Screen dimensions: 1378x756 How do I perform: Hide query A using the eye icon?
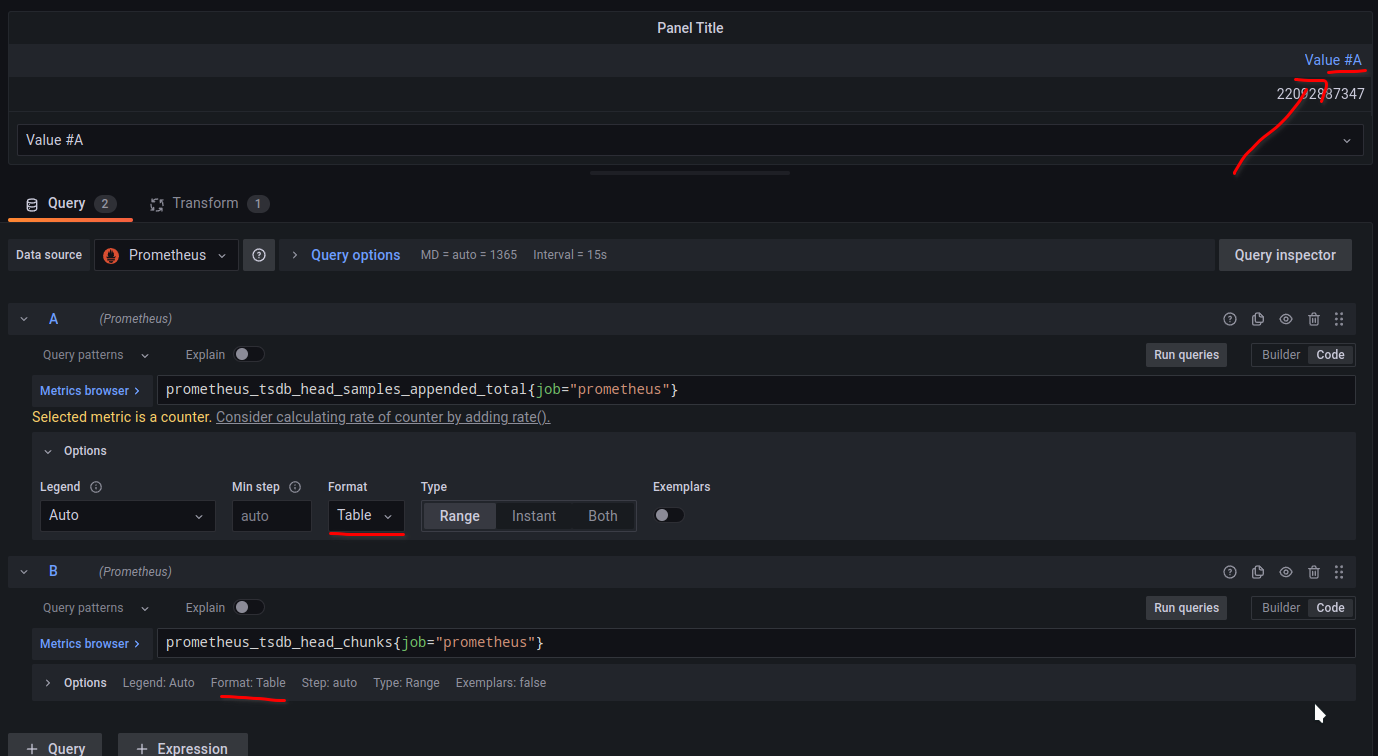coord(1285,318)
